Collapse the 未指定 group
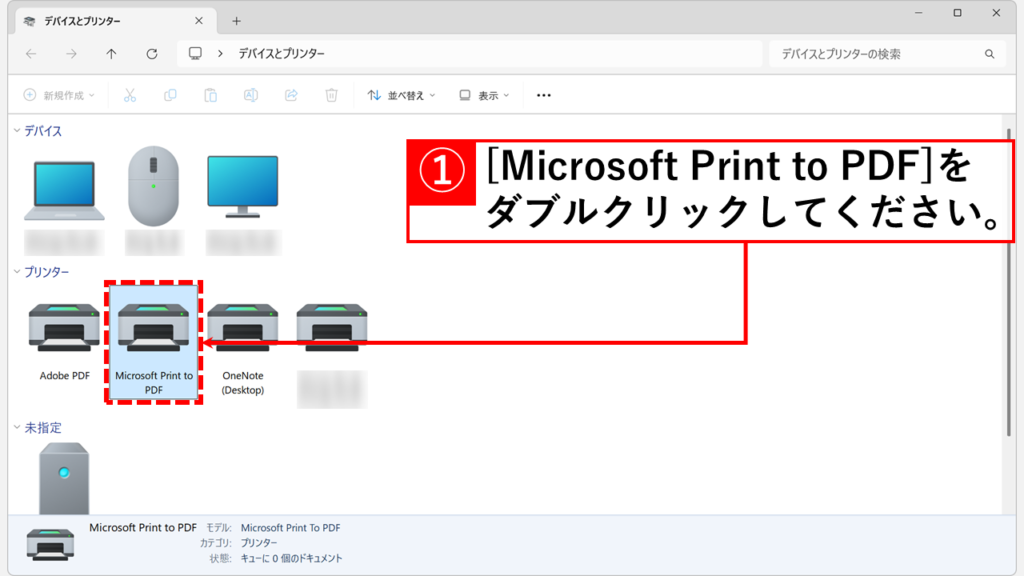The height and width of the screenshot is (576, 1024). point(17,428)
